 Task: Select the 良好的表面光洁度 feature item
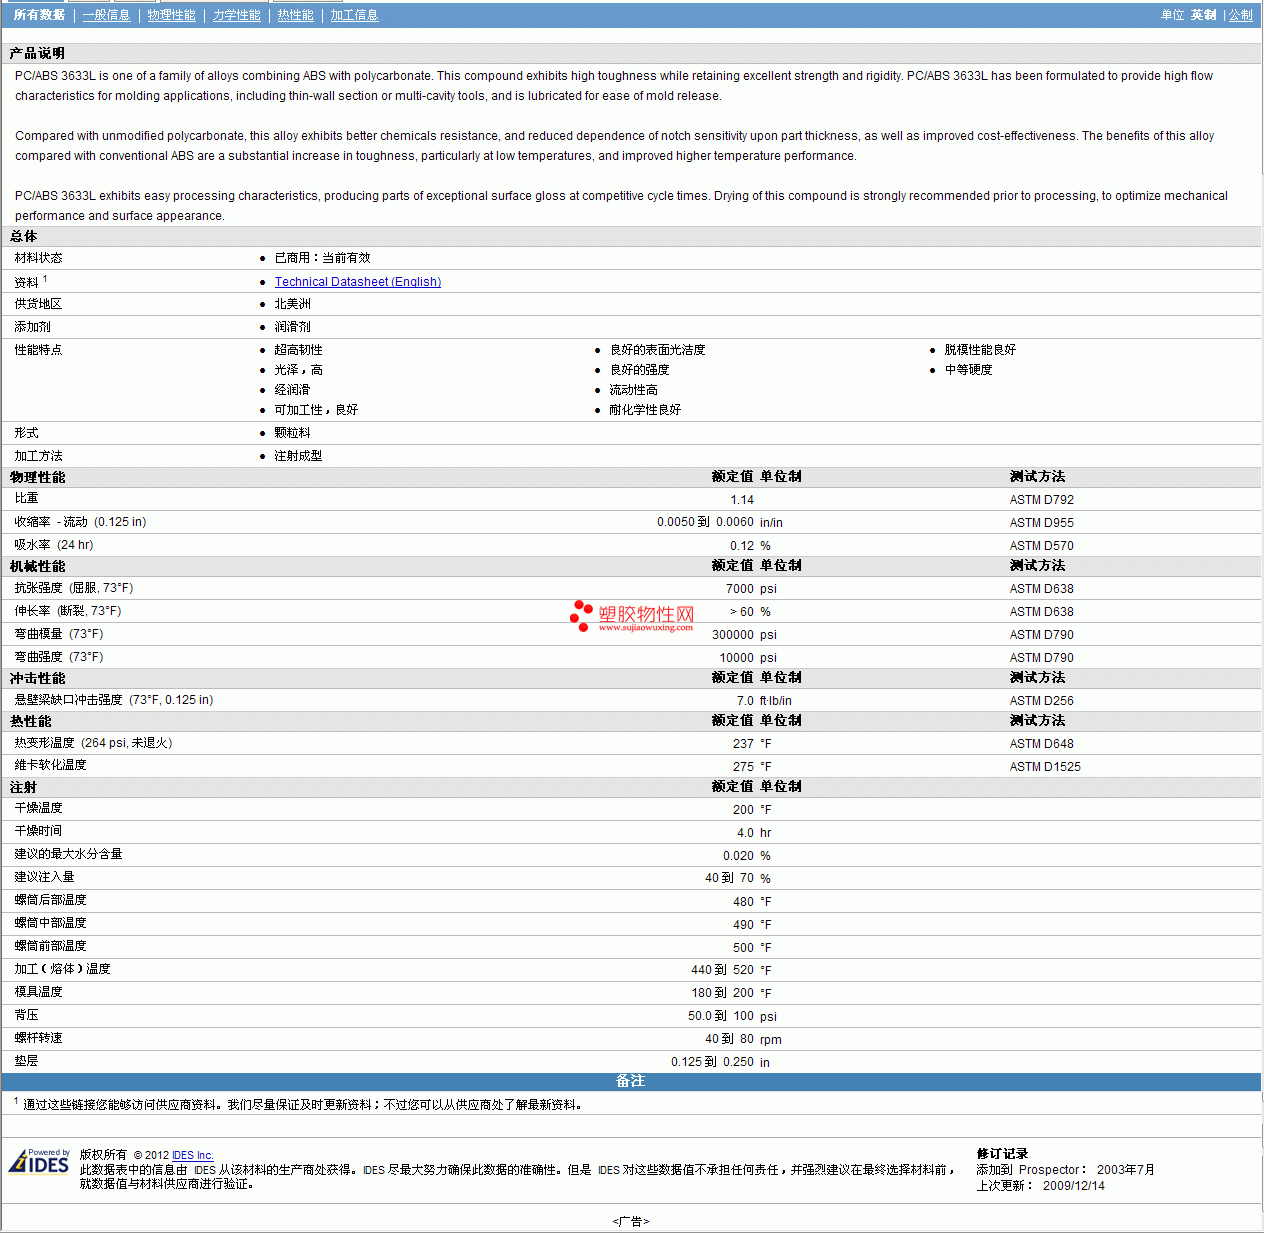tap(657, 350)
